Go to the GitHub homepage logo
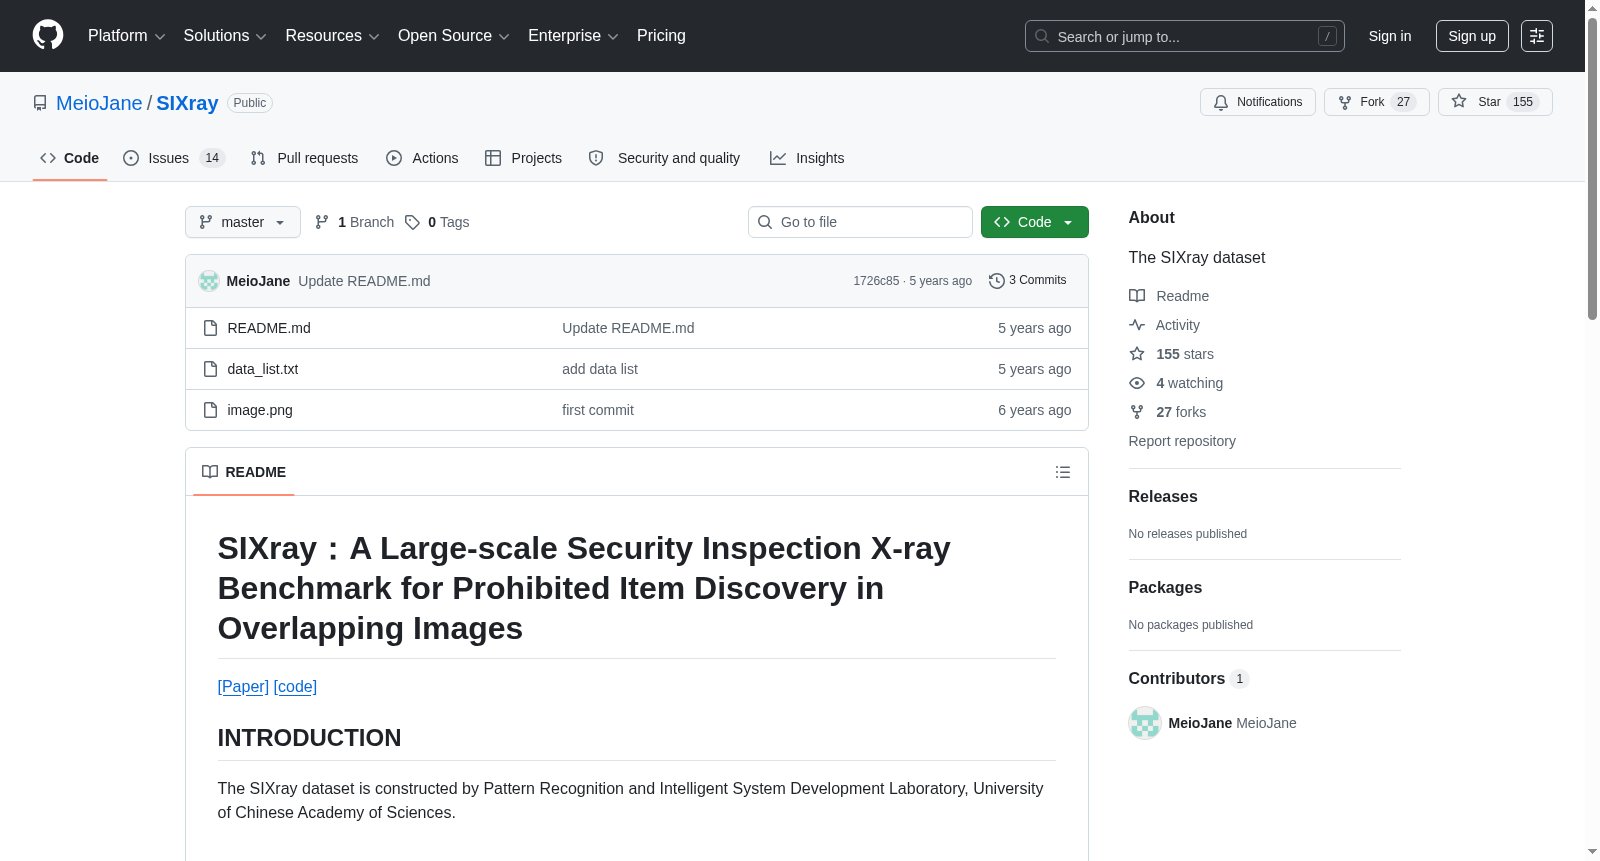The image size is (1600, 861). (x=48, y=36)
